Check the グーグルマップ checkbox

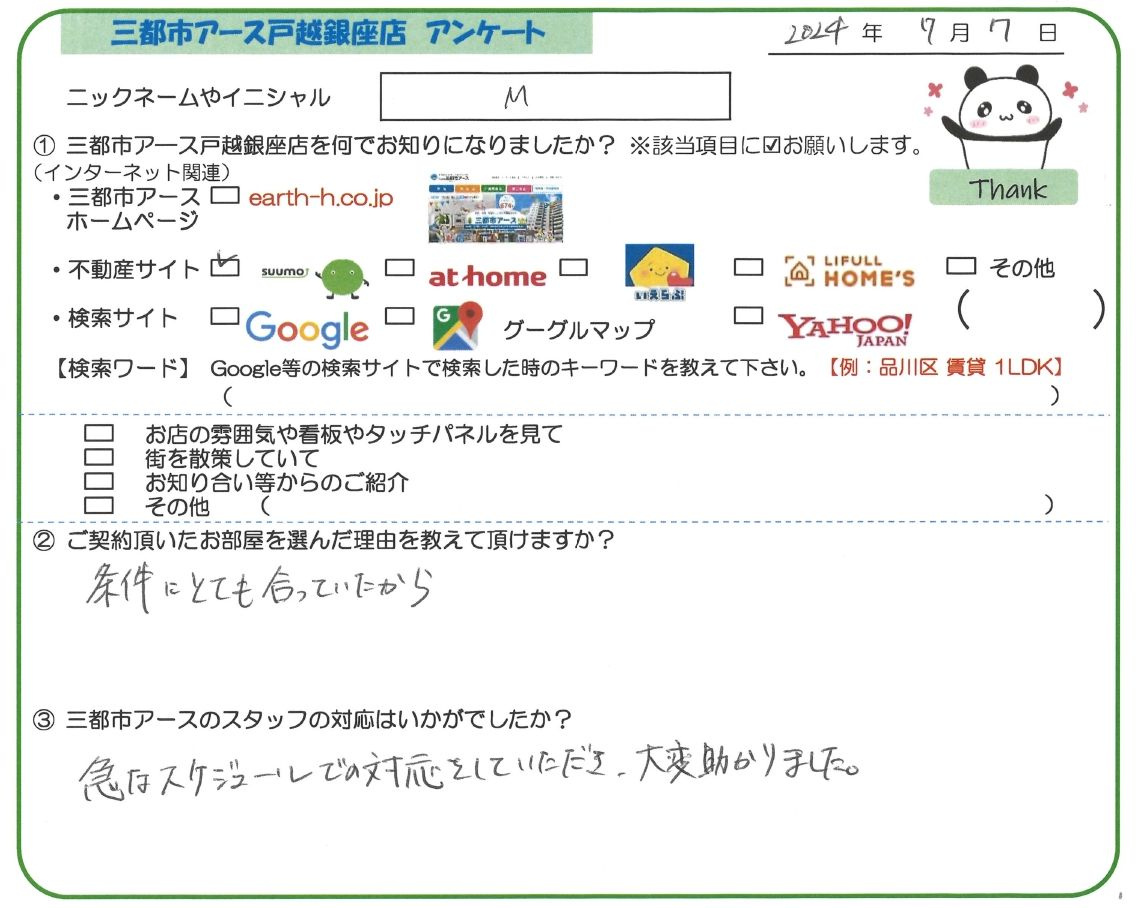pyautogui.click(x=399, y=316)
